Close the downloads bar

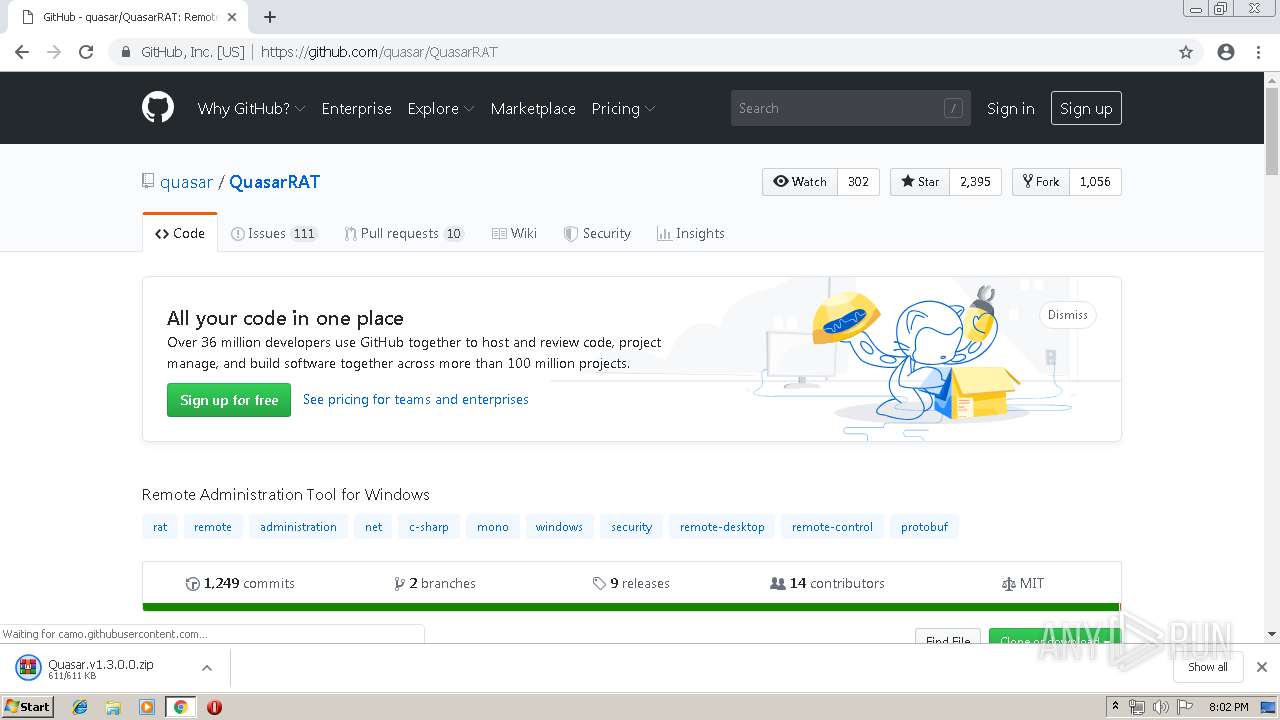tap(1262, 667)
